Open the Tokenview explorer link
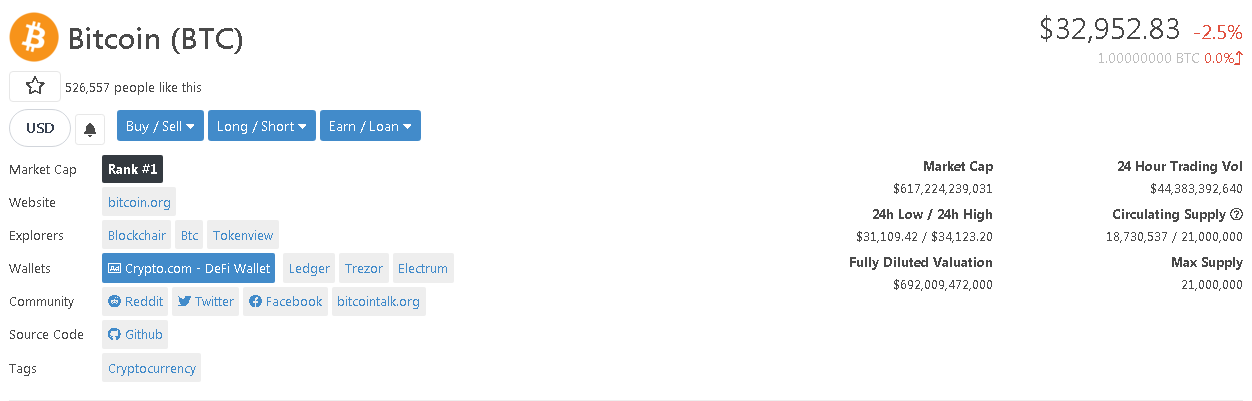This screenshot has width=1252, height=401. coord(243,235)
